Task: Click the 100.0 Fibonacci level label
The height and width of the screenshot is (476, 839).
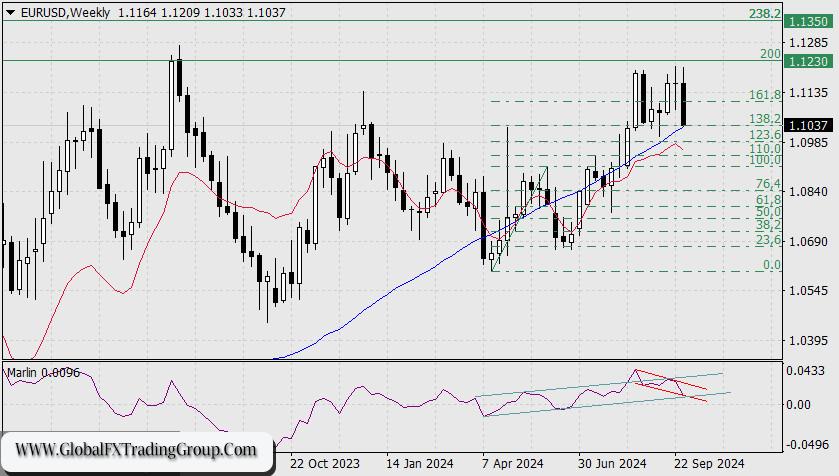Action: pyautogui.click(x=765, y=160)
